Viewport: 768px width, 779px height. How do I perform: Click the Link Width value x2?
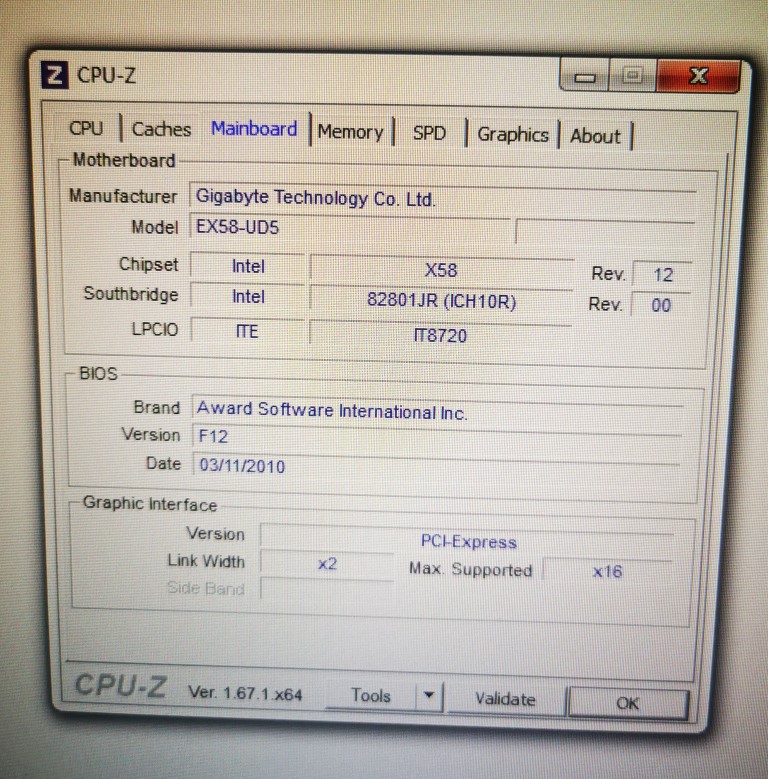(327, 564)
